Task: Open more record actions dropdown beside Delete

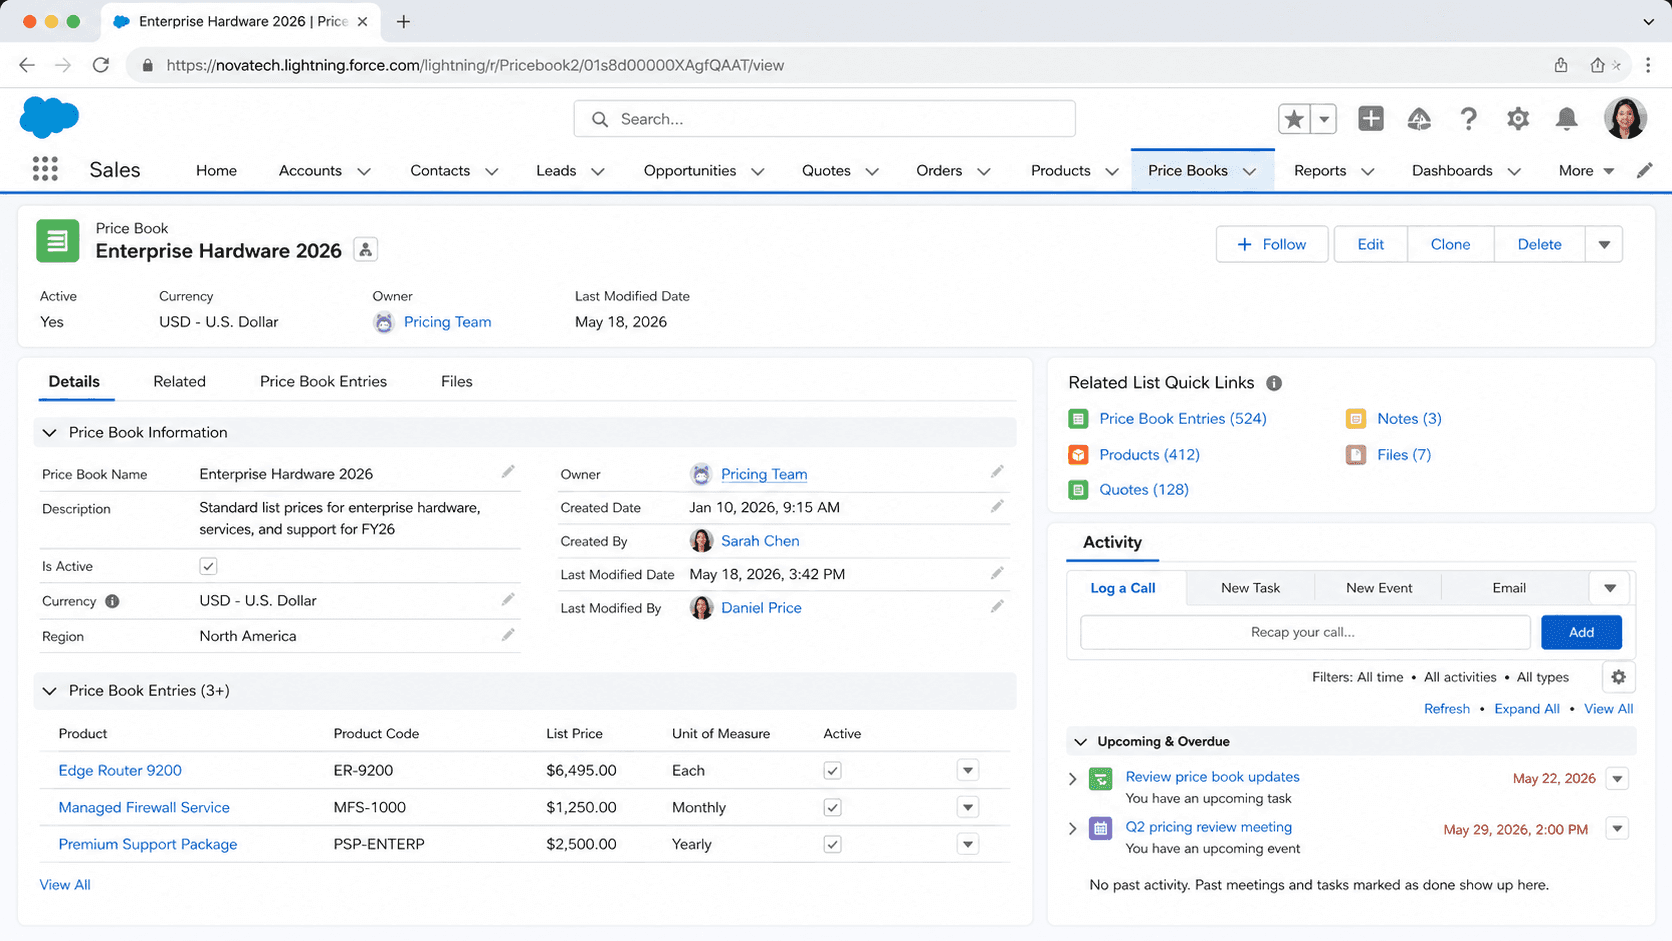Action: coord(1604,244)
